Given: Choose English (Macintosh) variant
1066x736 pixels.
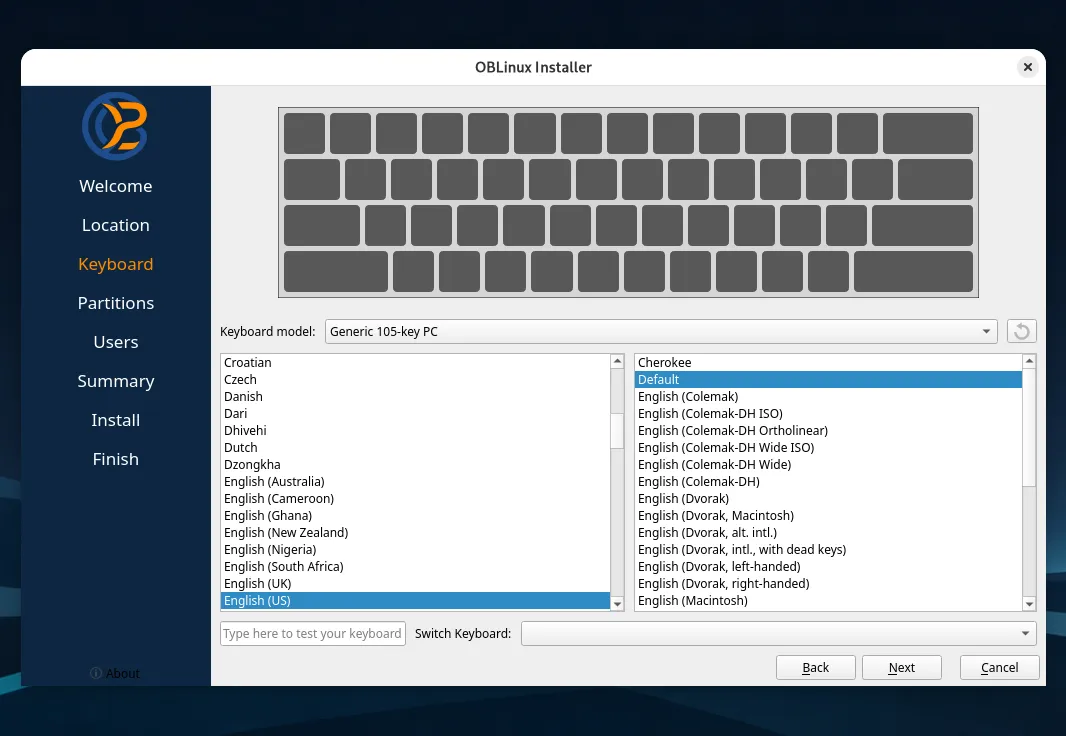Looking at the screenshot, I should point(828,600).
